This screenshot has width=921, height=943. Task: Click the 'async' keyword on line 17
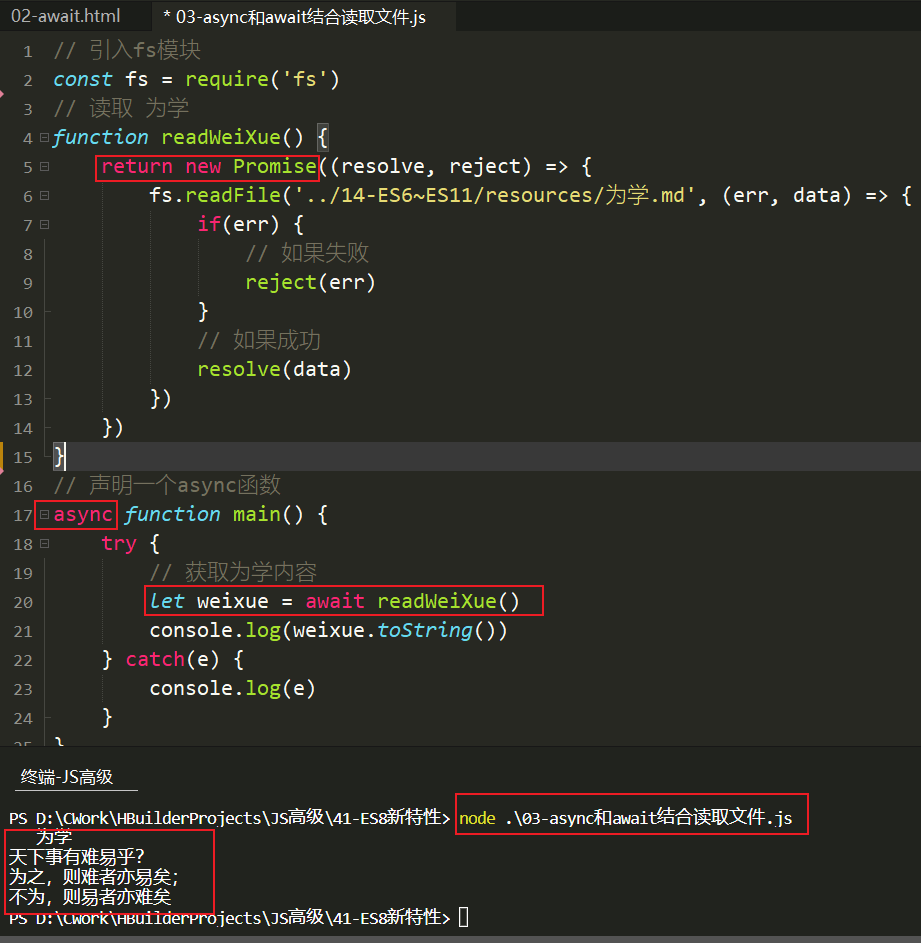click(83, 515)
